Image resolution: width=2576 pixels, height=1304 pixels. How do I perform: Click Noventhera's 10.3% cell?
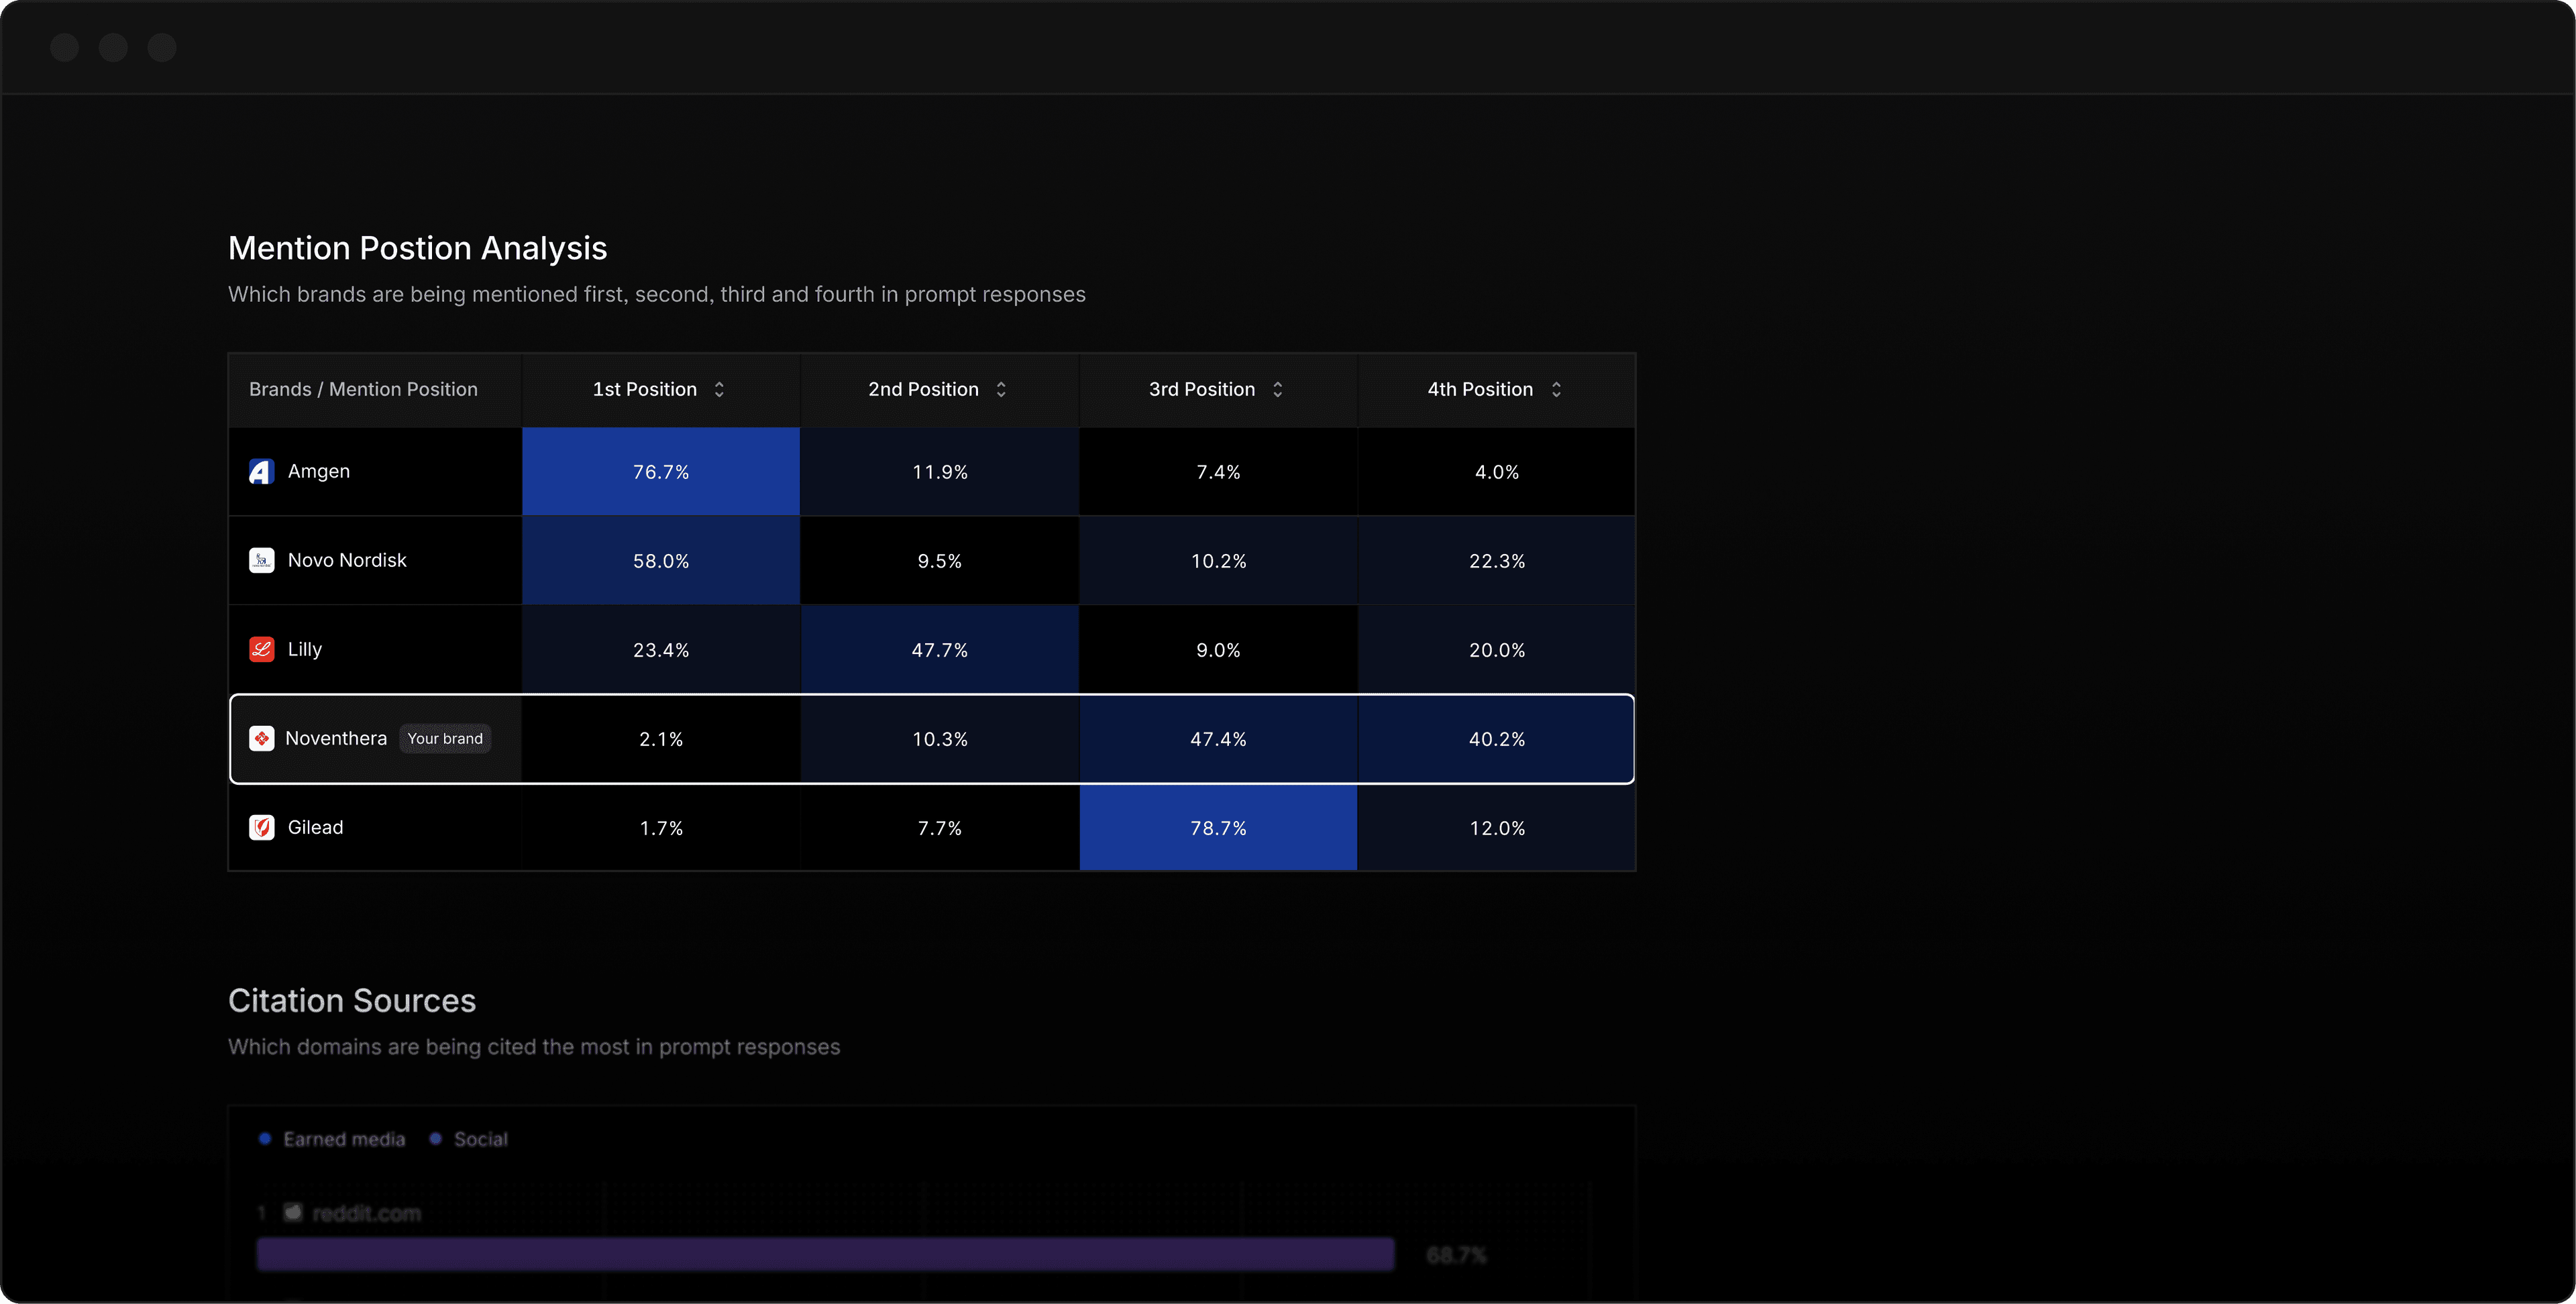[939, 739]
